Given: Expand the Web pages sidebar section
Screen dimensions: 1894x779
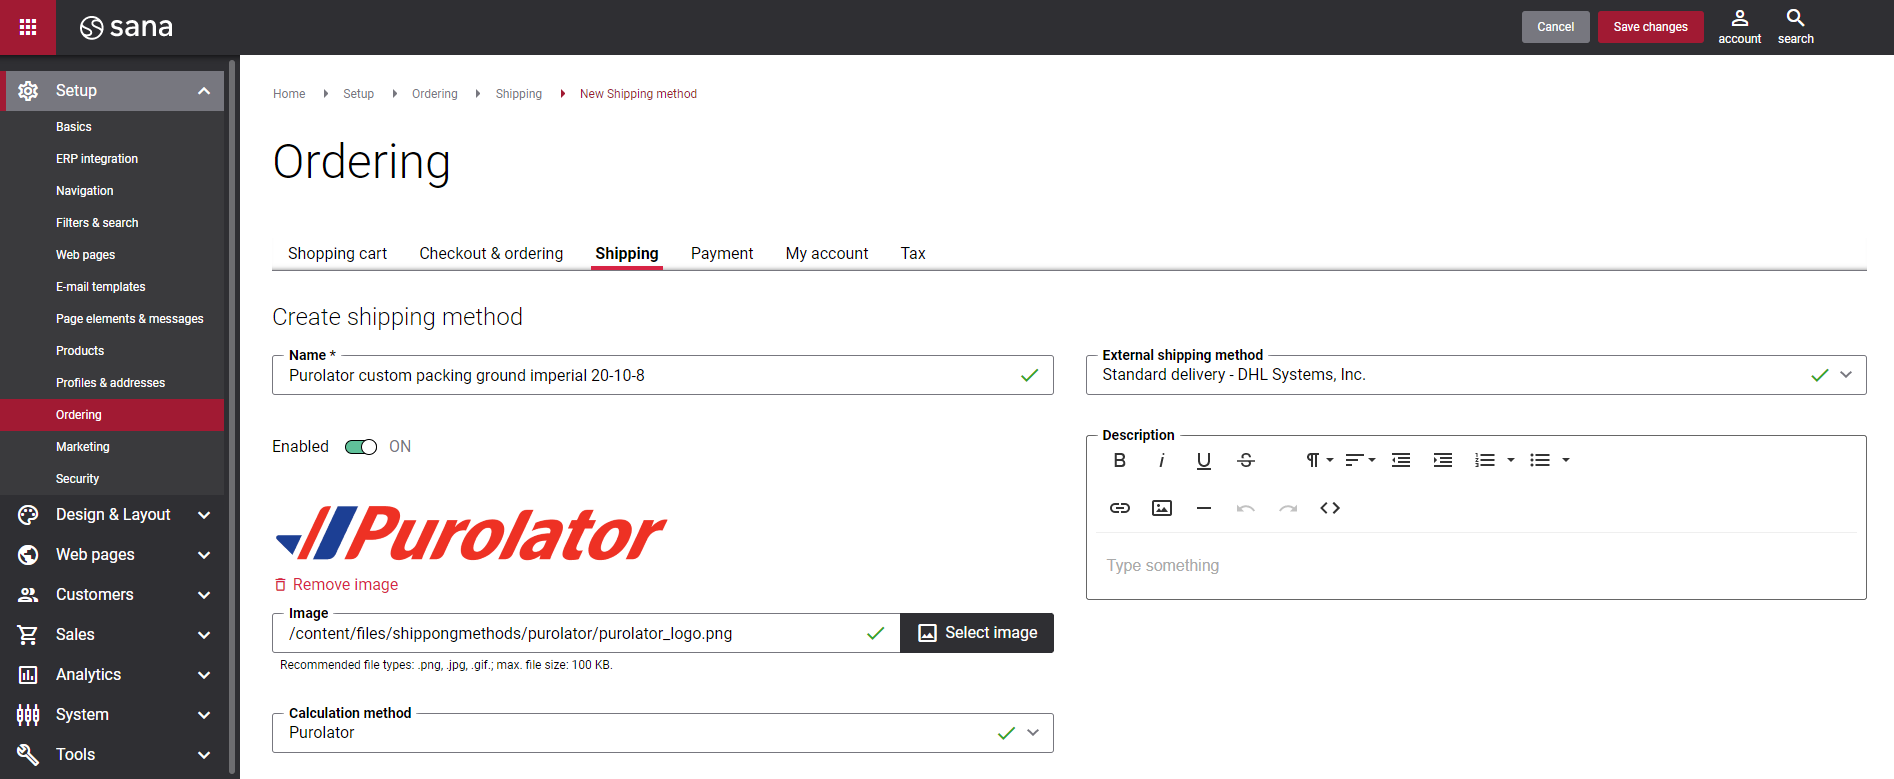Looking at the screenshot, I should (x=204, y=555).
